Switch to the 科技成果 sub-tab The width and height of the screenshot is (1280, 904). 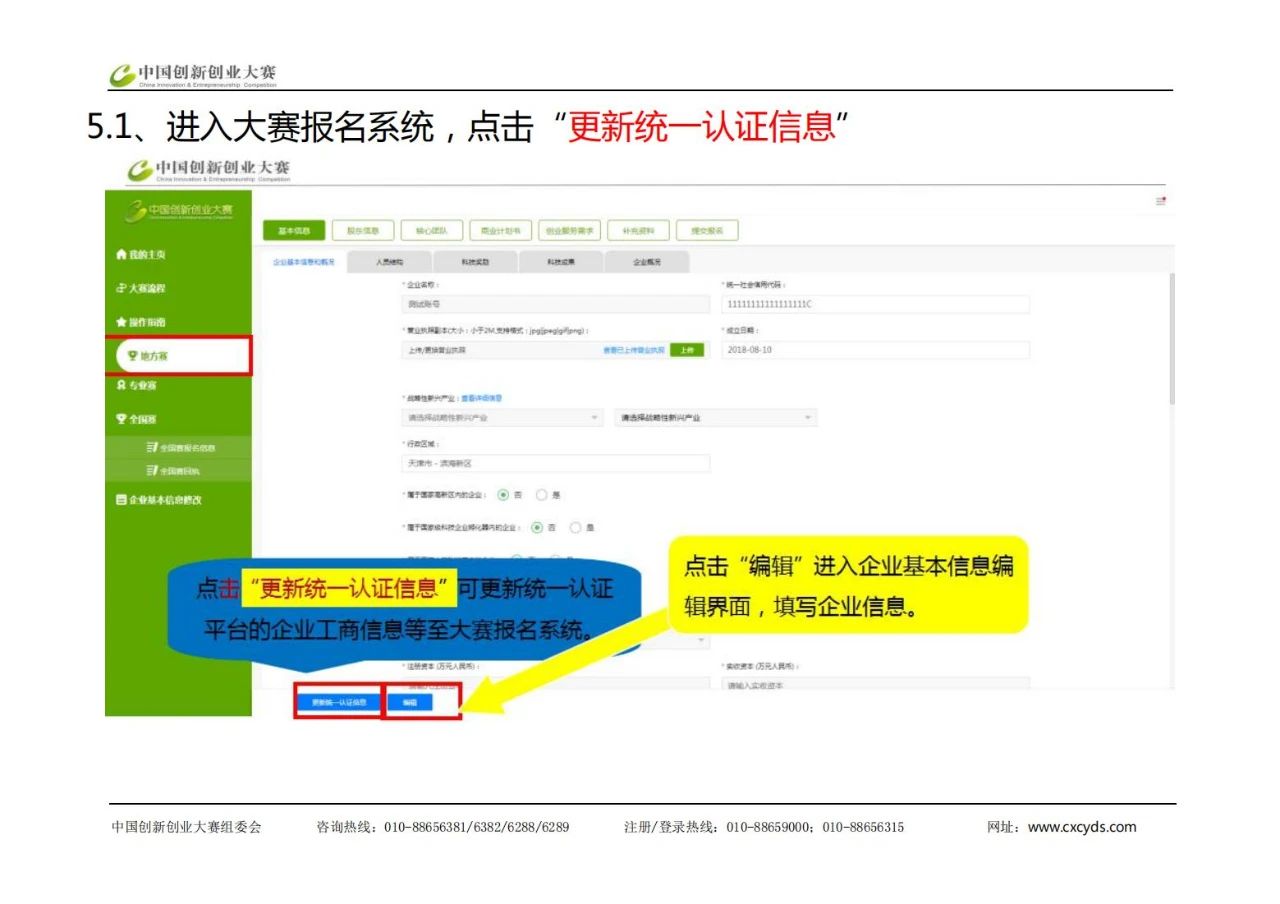coord(560,262)
